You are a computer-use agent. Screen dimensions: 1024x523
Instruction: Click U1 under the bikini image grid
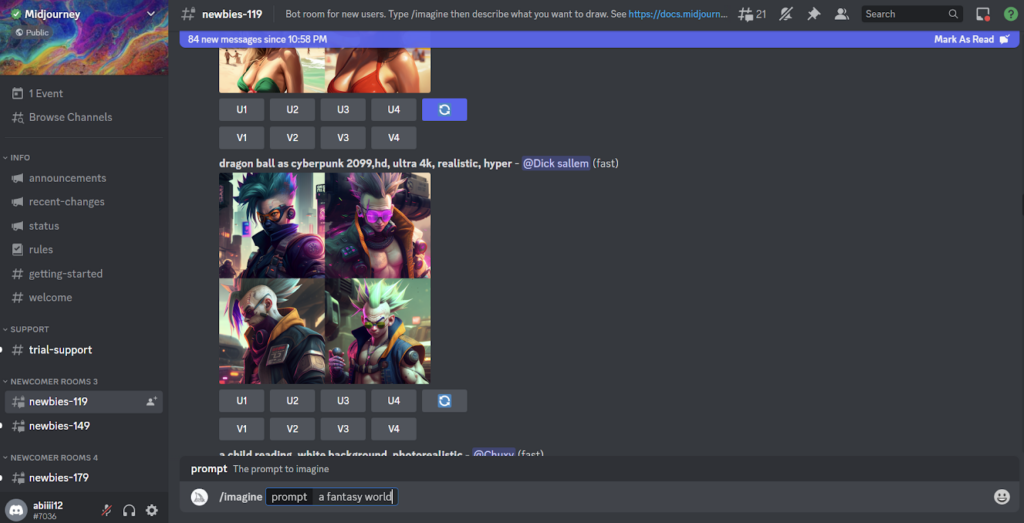coord(242,110)
